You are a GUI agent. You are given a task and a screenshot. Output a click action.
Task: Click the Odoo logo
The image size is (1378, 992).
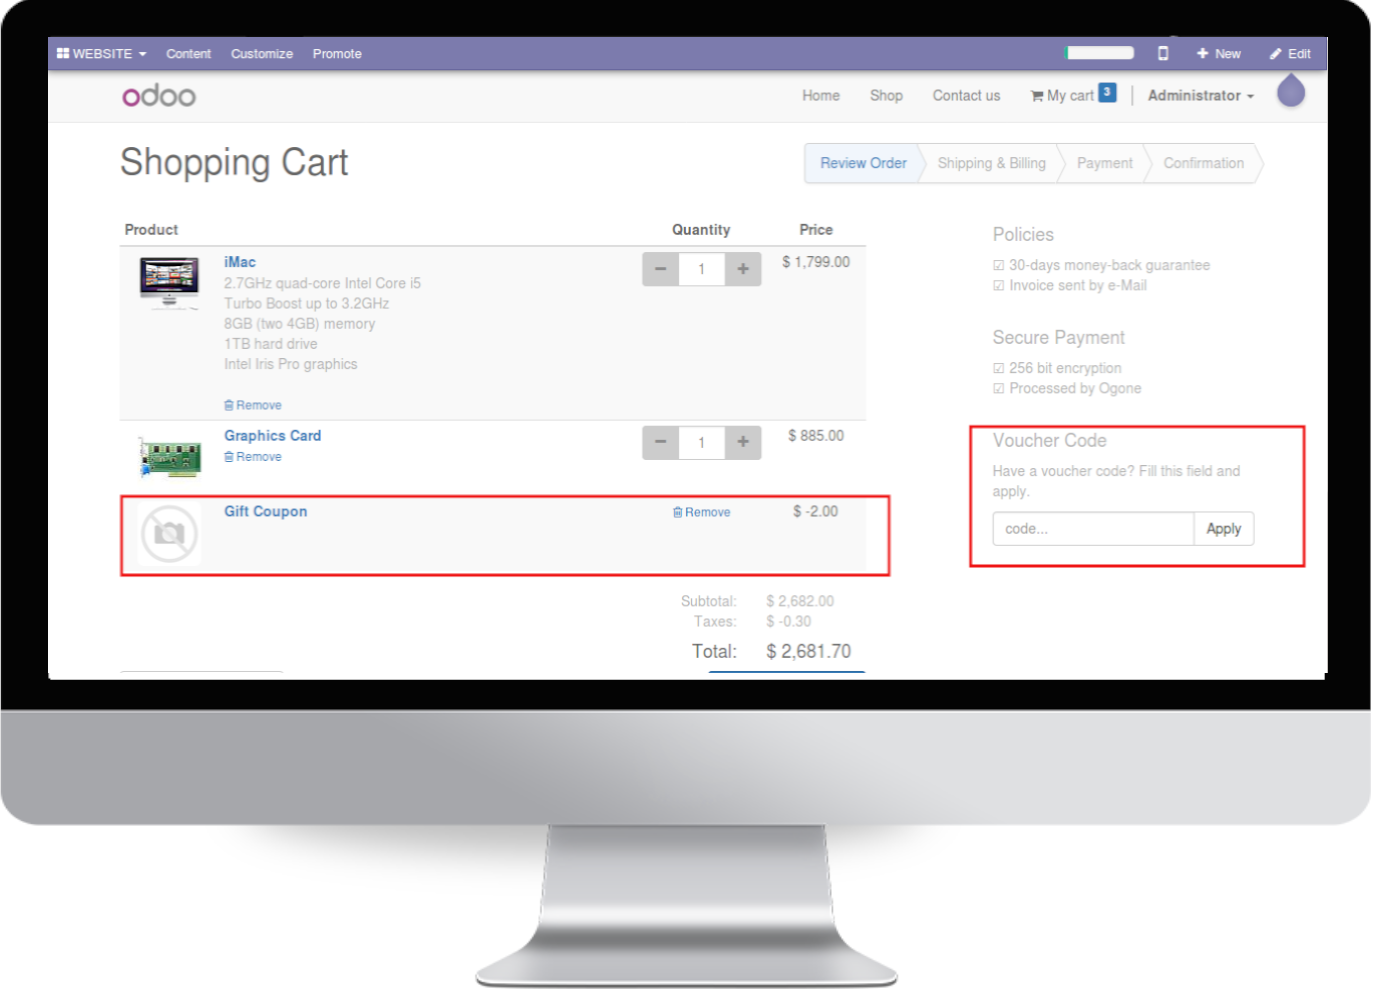tap(159, 96)
